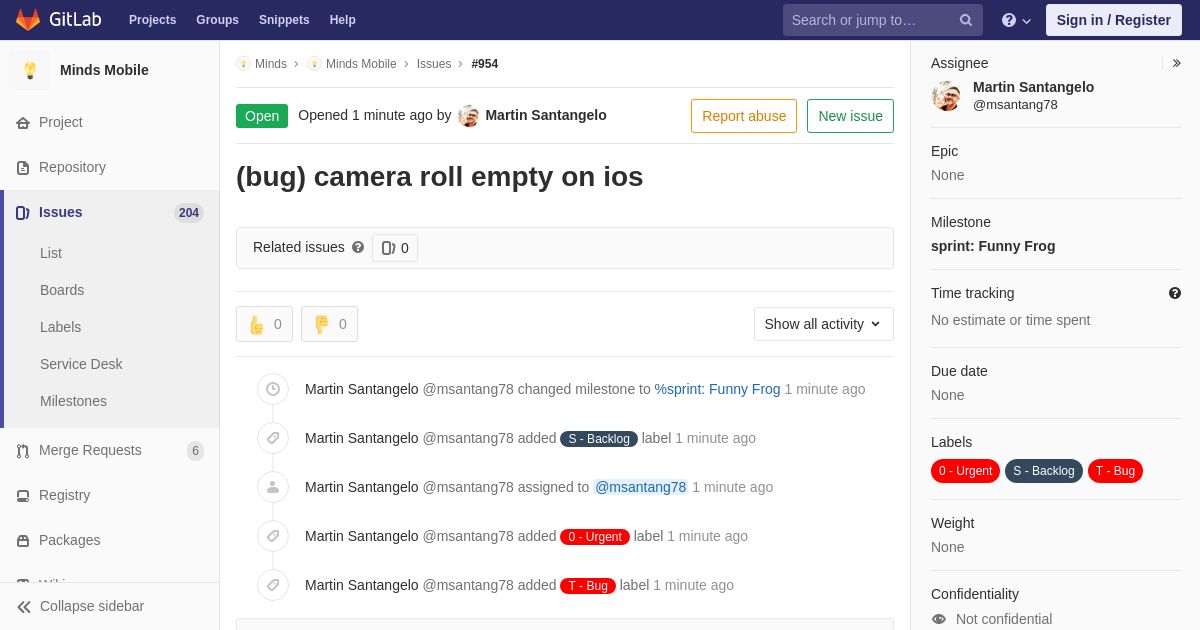Click the green Open status badge
Viewport: 1200px width, 630px height.
(262, 116)
